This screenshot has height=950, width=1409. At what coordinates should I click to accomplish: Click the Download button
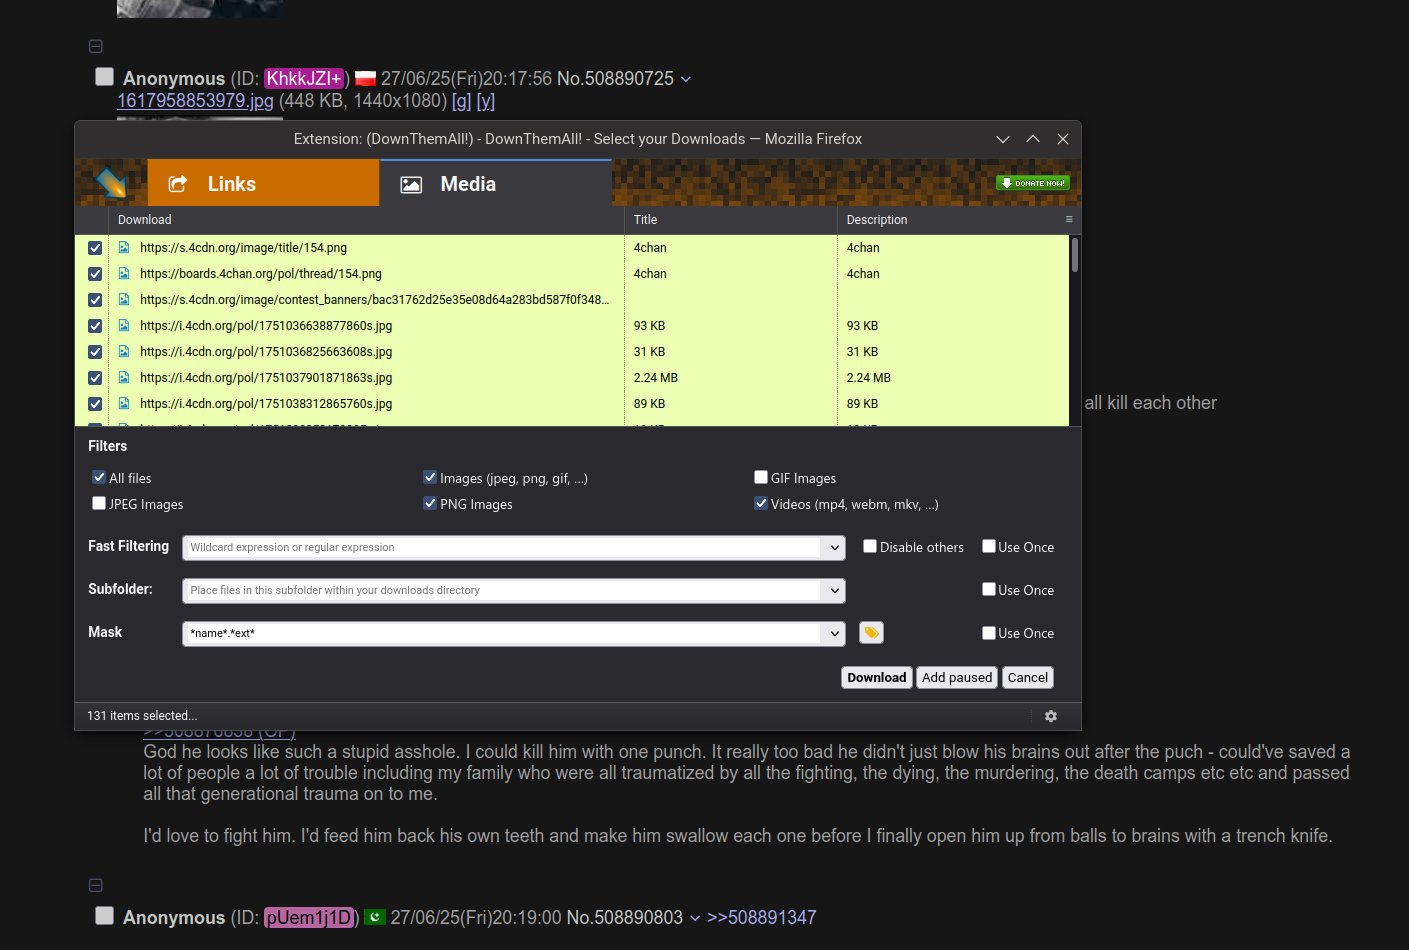point(877,678)
